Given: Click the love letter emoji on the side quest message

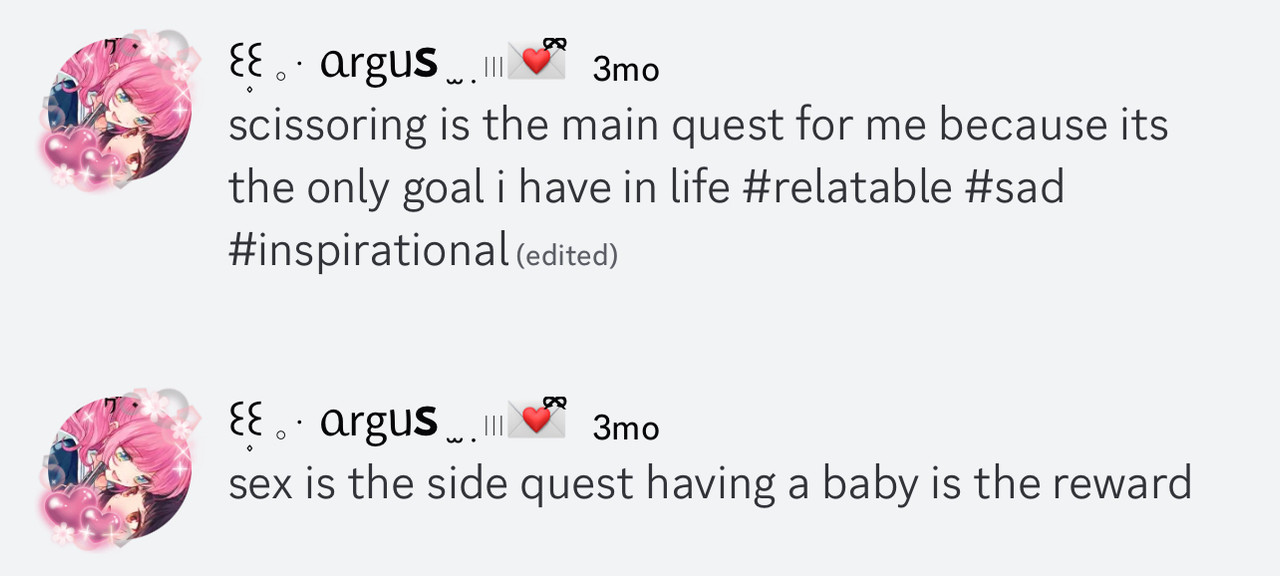Looking at the screenshot, I should coord(537,419).
